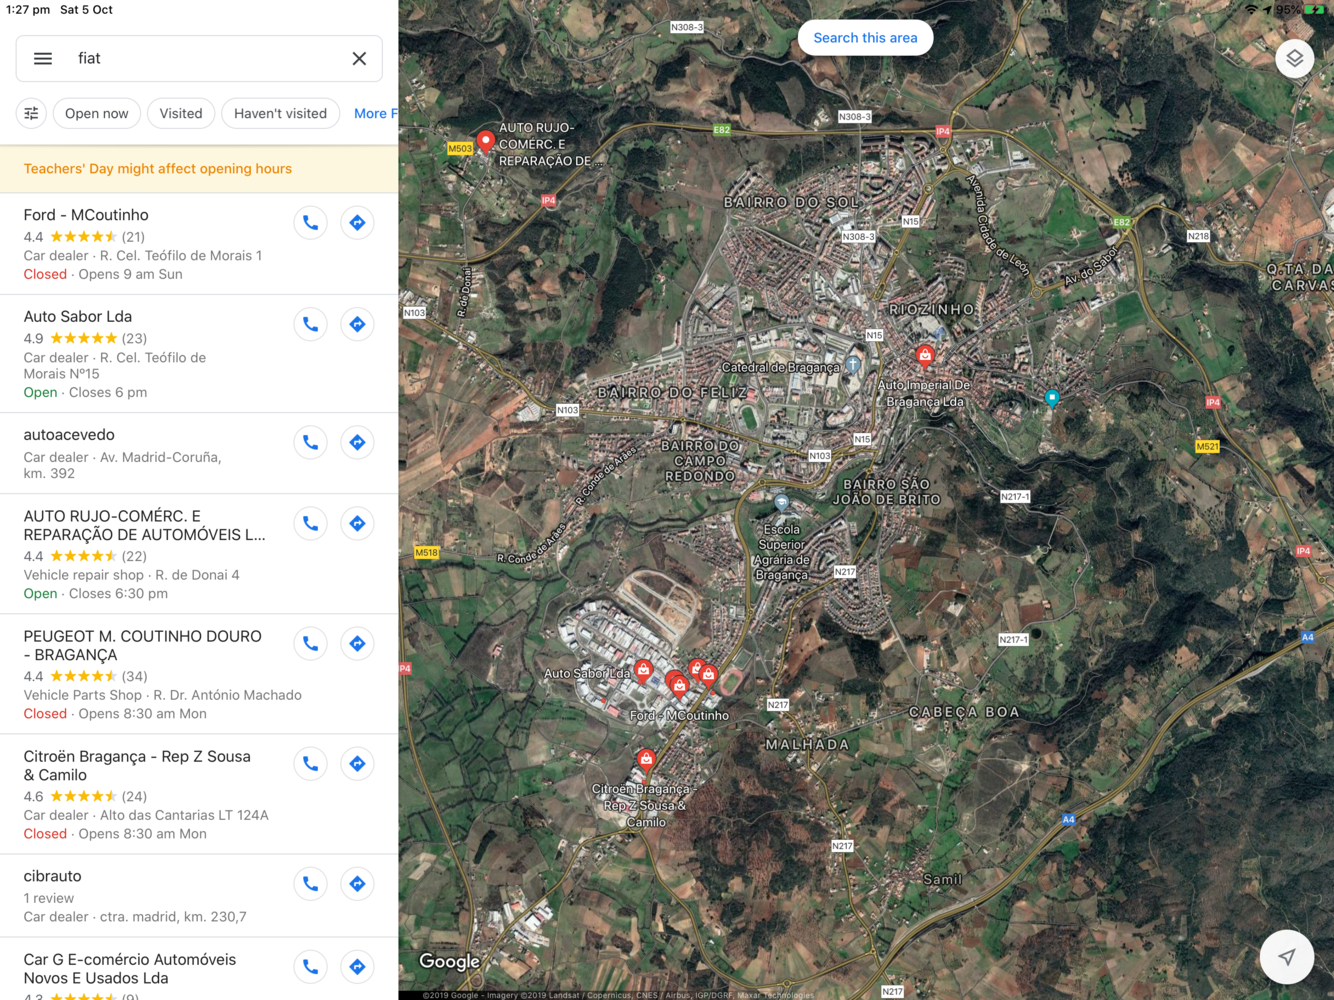
Task: Get directions to Citroën Bragança
Action: (357, 763)
